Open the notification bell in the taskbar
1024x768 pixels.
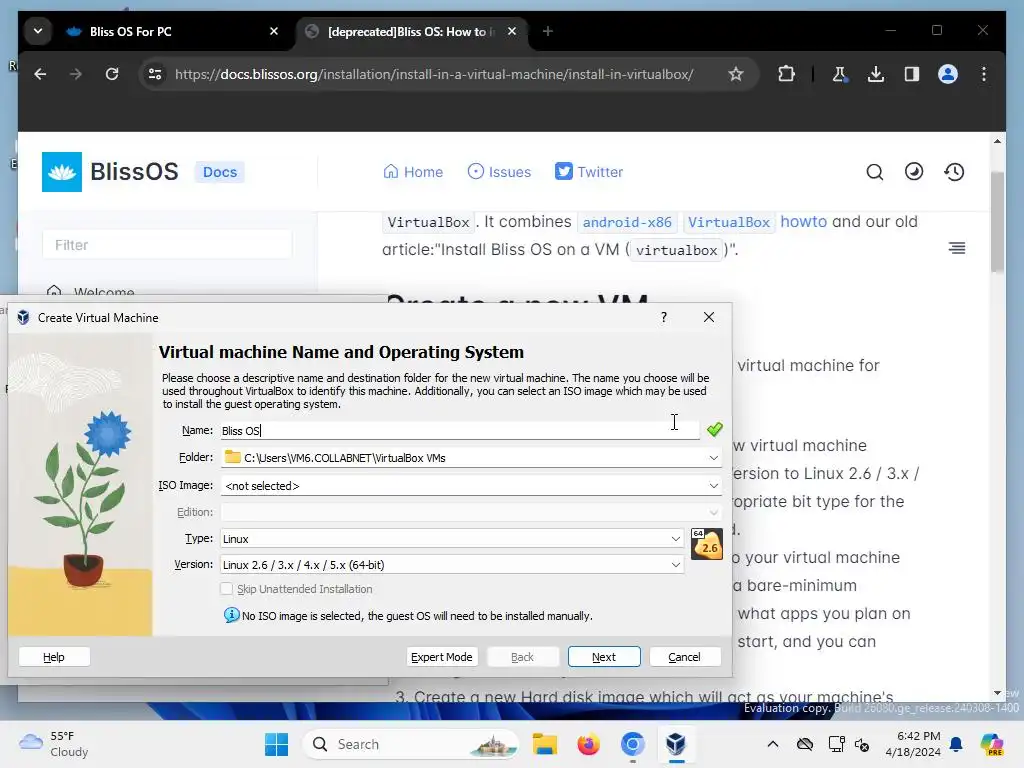click(x=956, y=744)
